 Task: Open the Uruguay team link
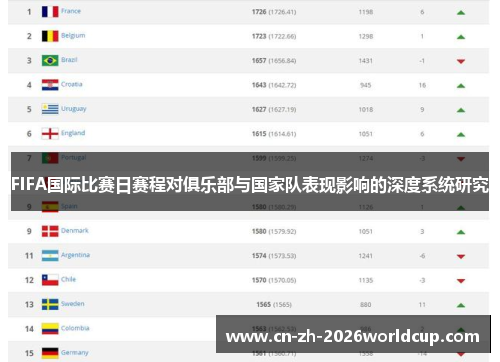tap(74, 109)
